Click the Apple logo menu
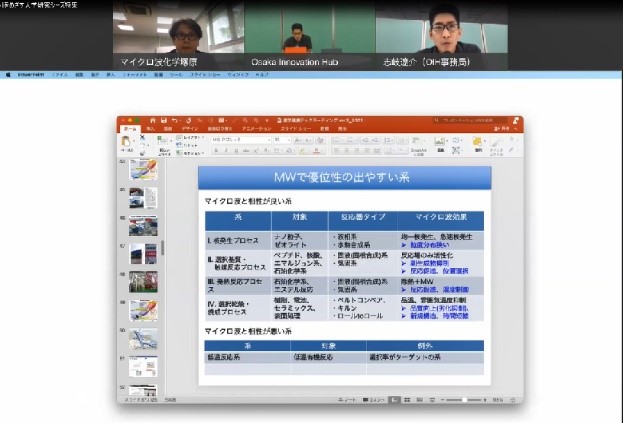623x423 pixels. (8, 73)
